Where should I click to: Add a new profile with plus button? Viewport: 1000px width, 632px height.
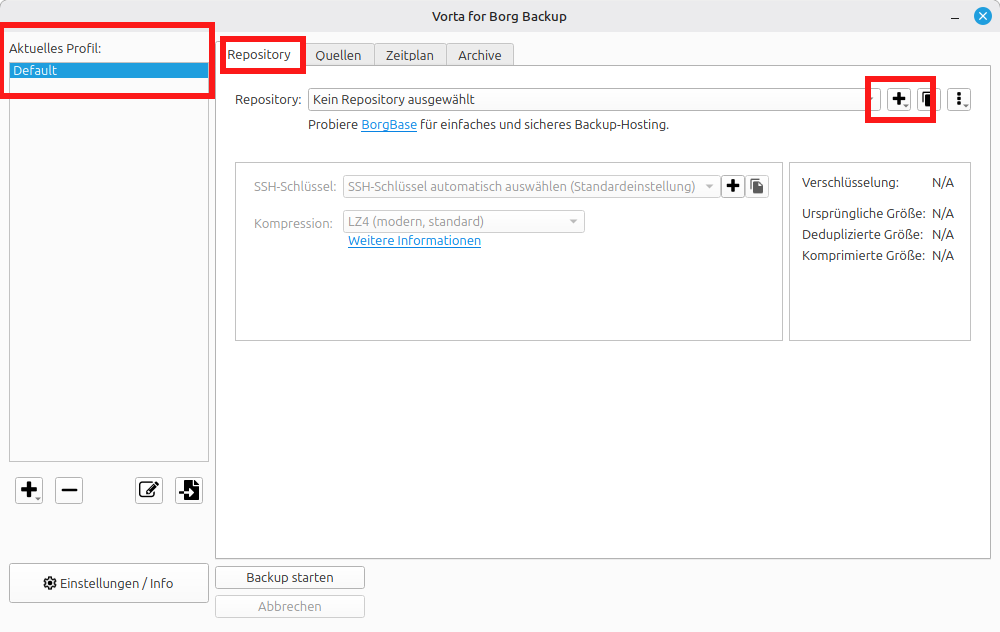[x=29, y=490]
